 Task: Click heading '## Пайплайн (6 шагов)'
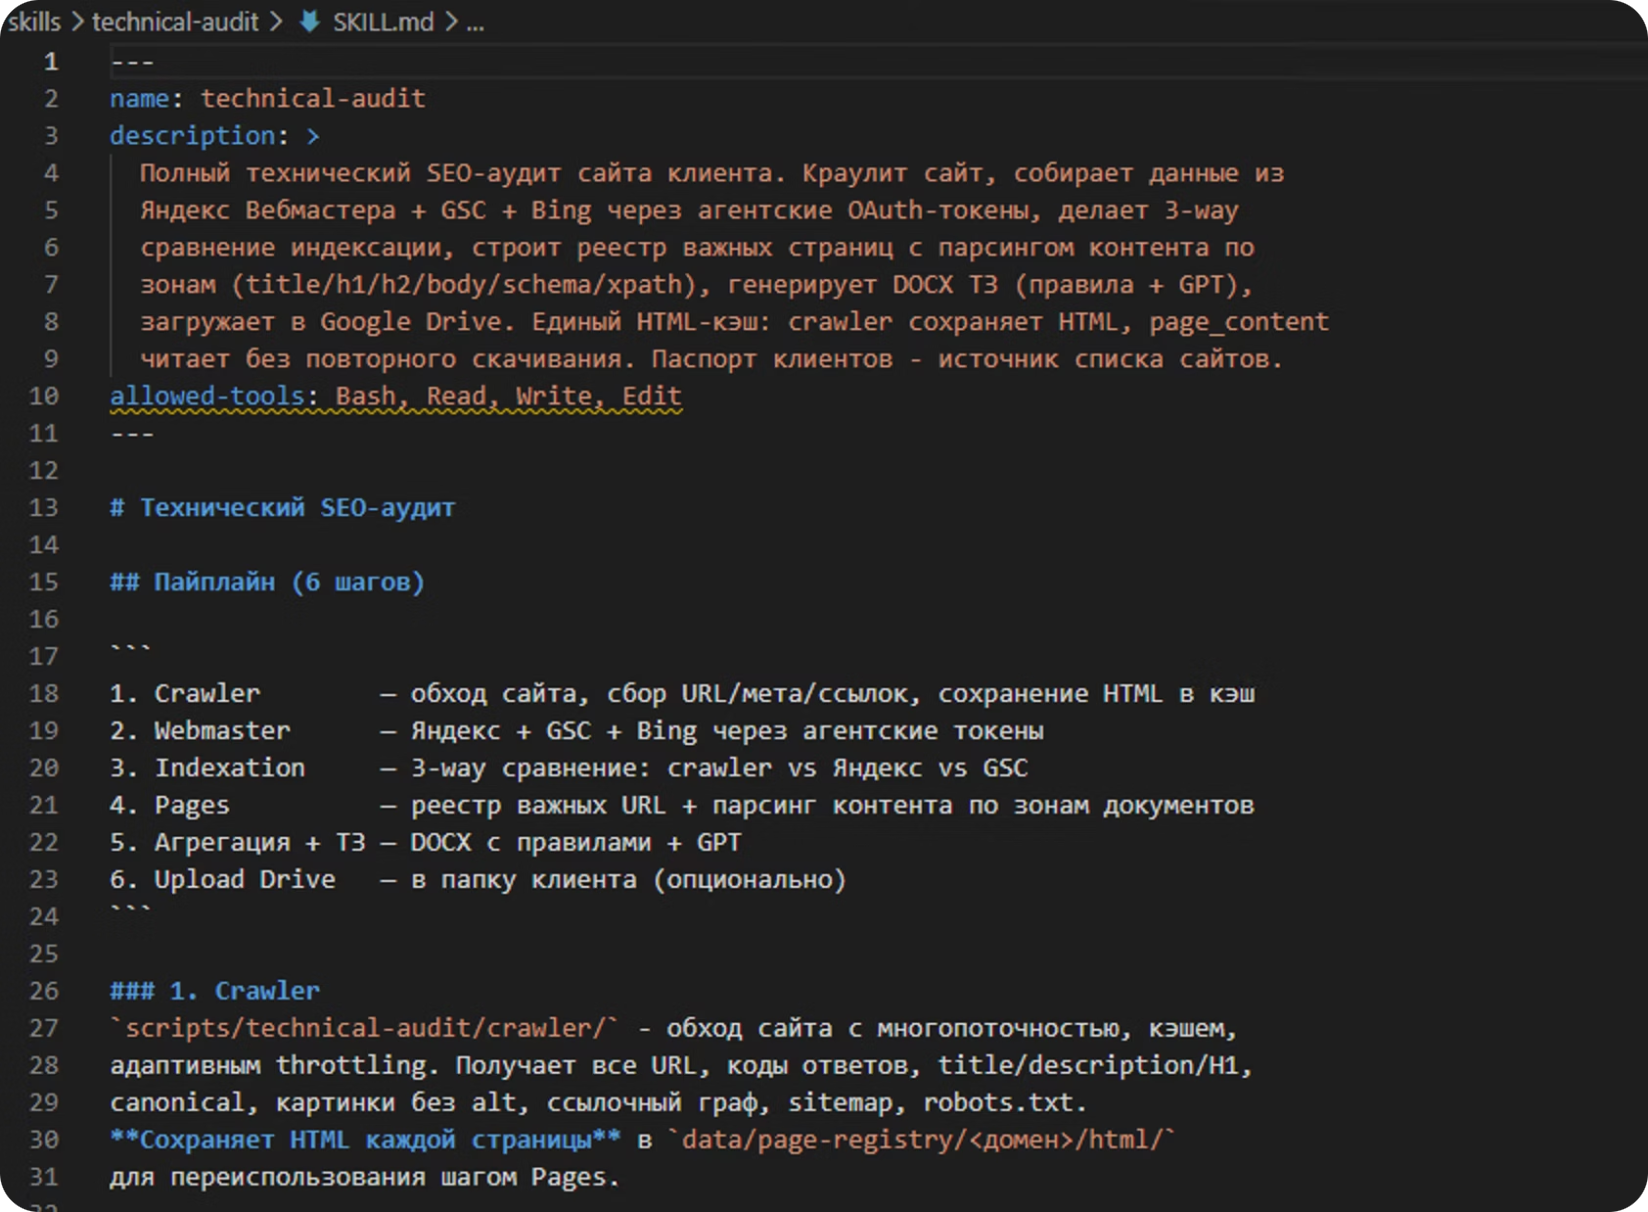click(x=267, y=581)
